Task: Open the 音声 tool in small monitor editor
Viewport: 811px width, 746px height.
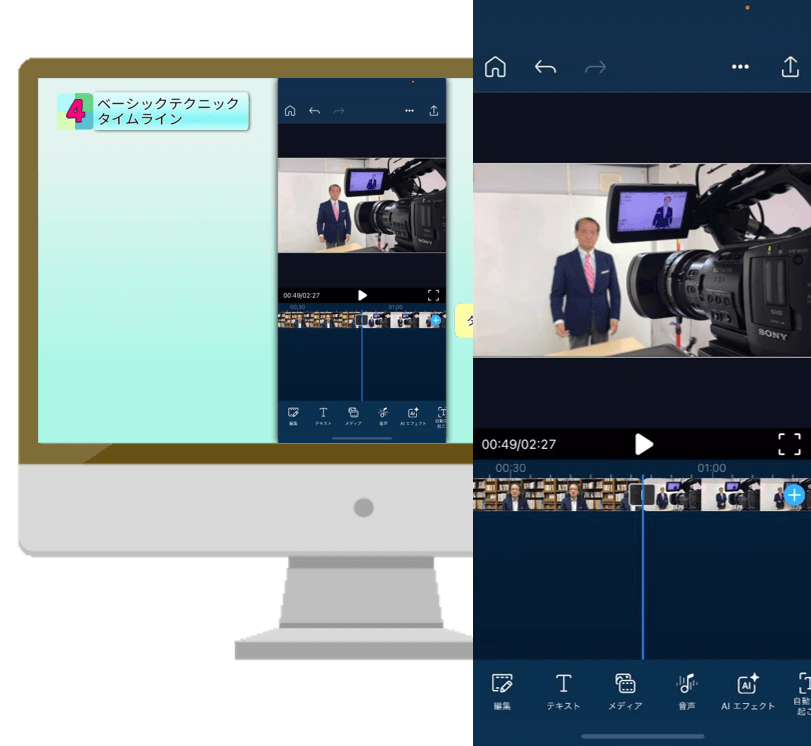Action: tap(383, 416)
